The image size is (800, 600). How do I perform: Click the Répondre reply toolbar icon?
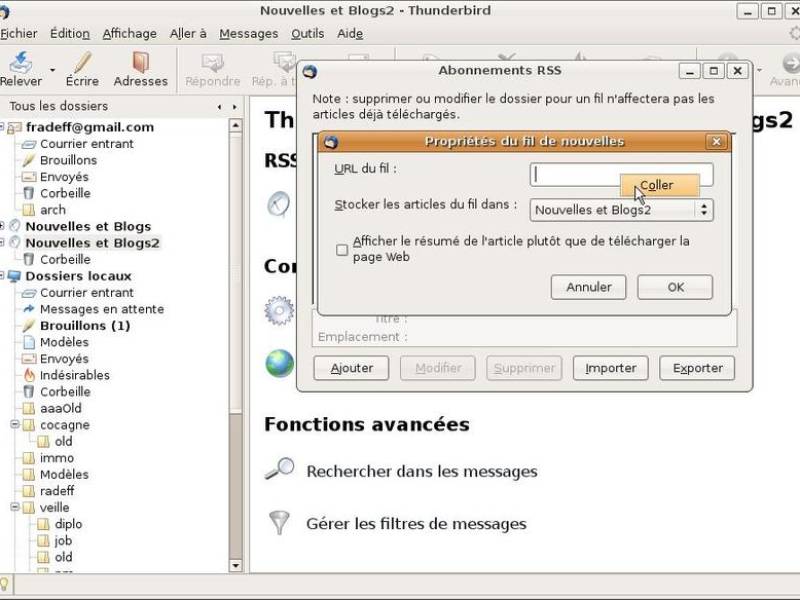point(212,63)
